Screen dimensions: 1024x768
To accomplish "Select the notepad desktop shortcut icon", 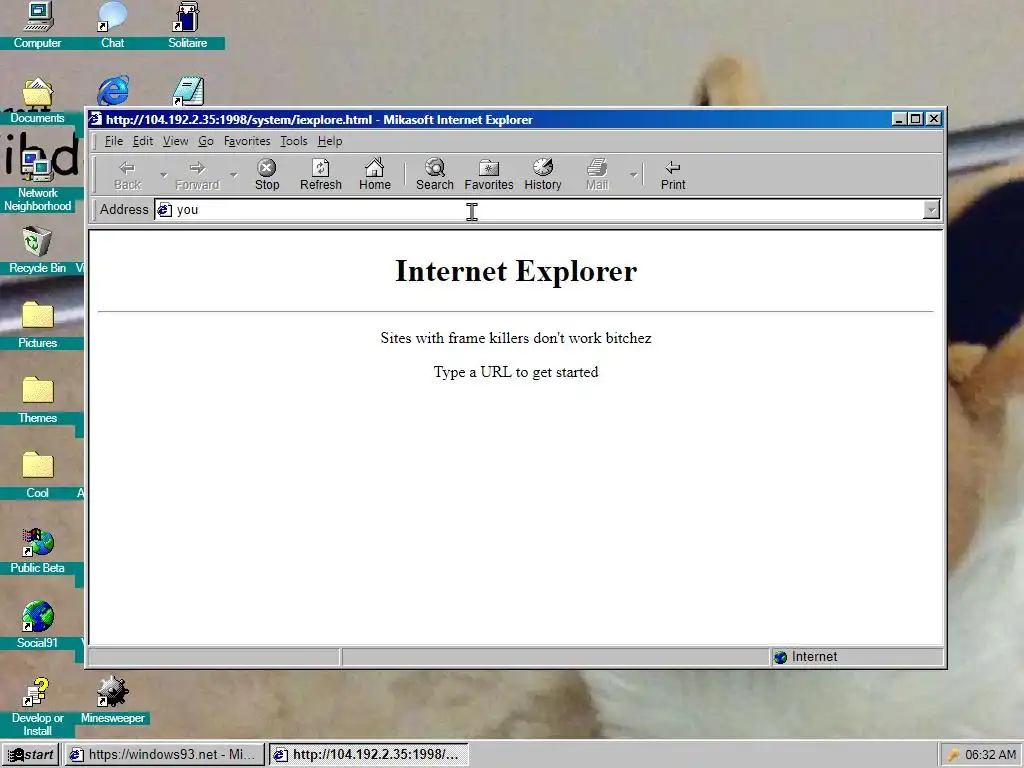I will (x=188, y=91).
